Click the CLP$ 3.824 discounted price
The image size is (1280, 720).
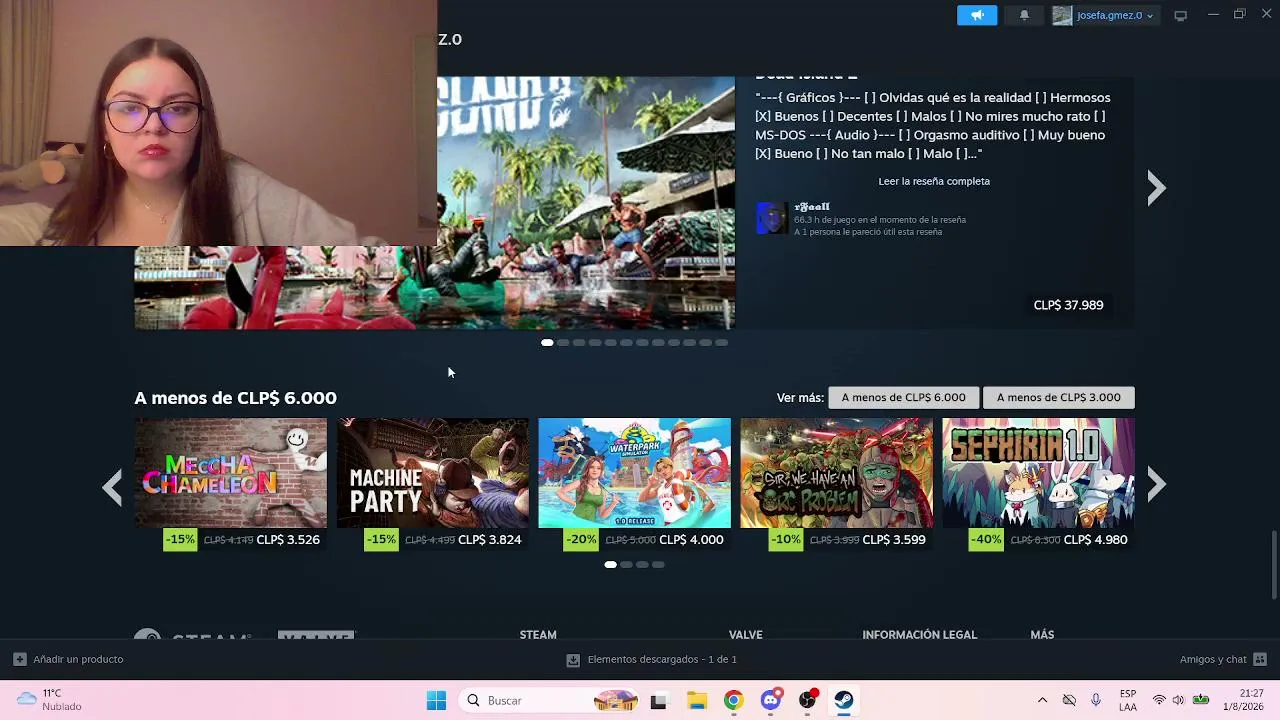click(490, 540)
